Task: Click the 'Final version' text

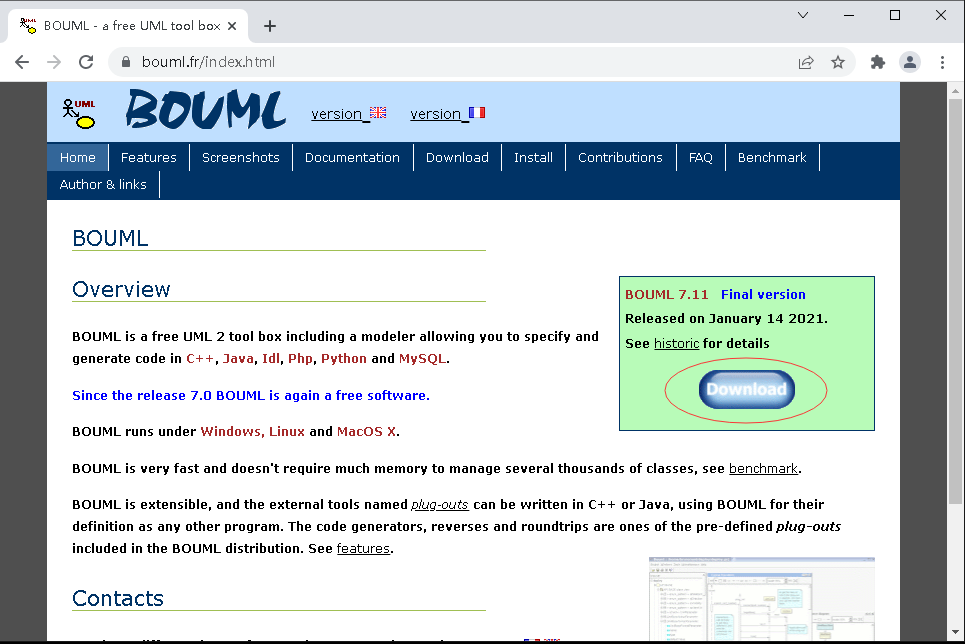Action: (x=763, y=294)
